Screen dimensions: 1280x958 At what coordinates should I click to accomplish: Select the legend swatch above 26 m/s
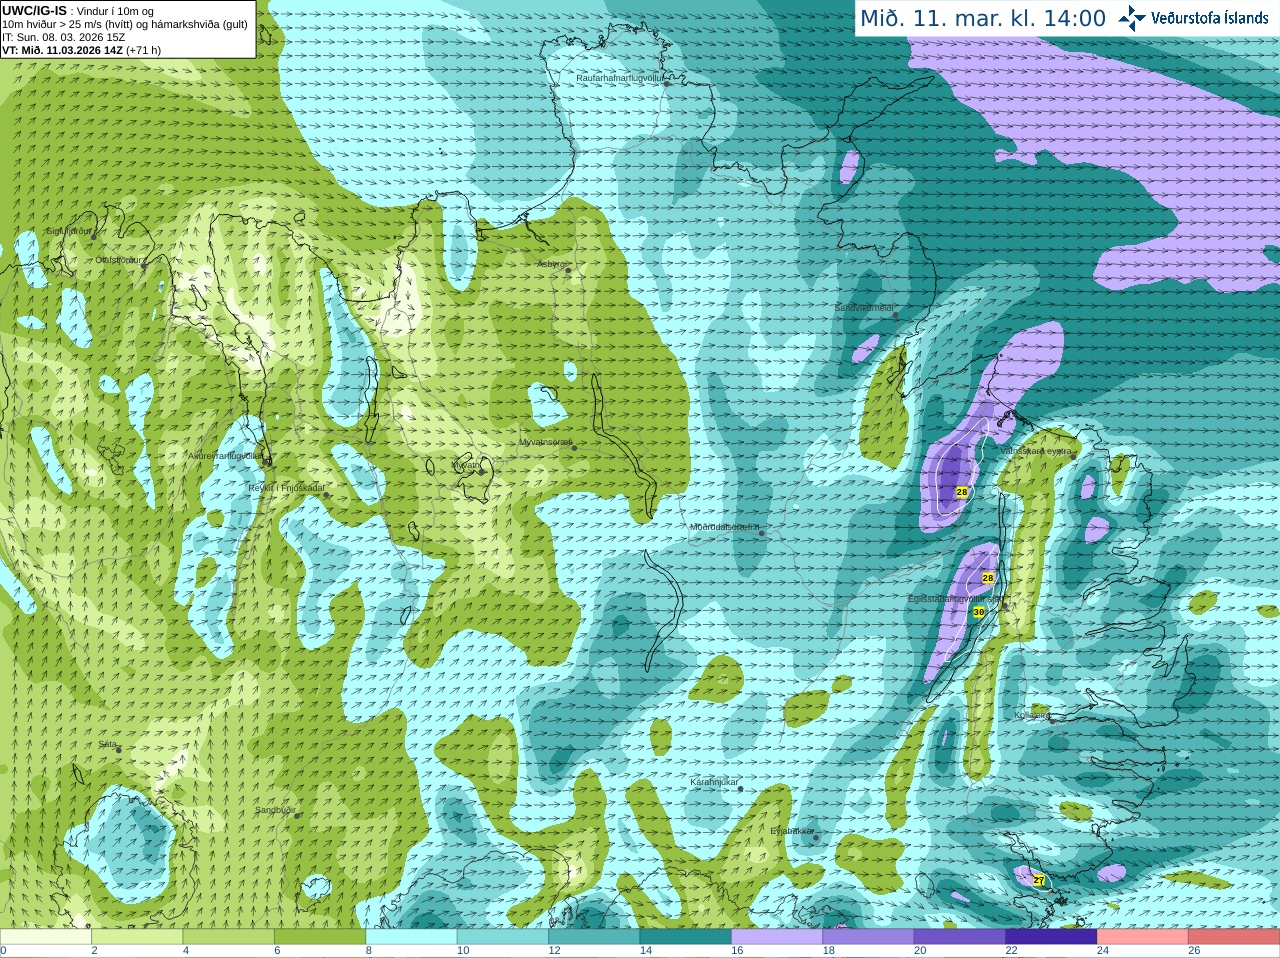click(1234, 937)
